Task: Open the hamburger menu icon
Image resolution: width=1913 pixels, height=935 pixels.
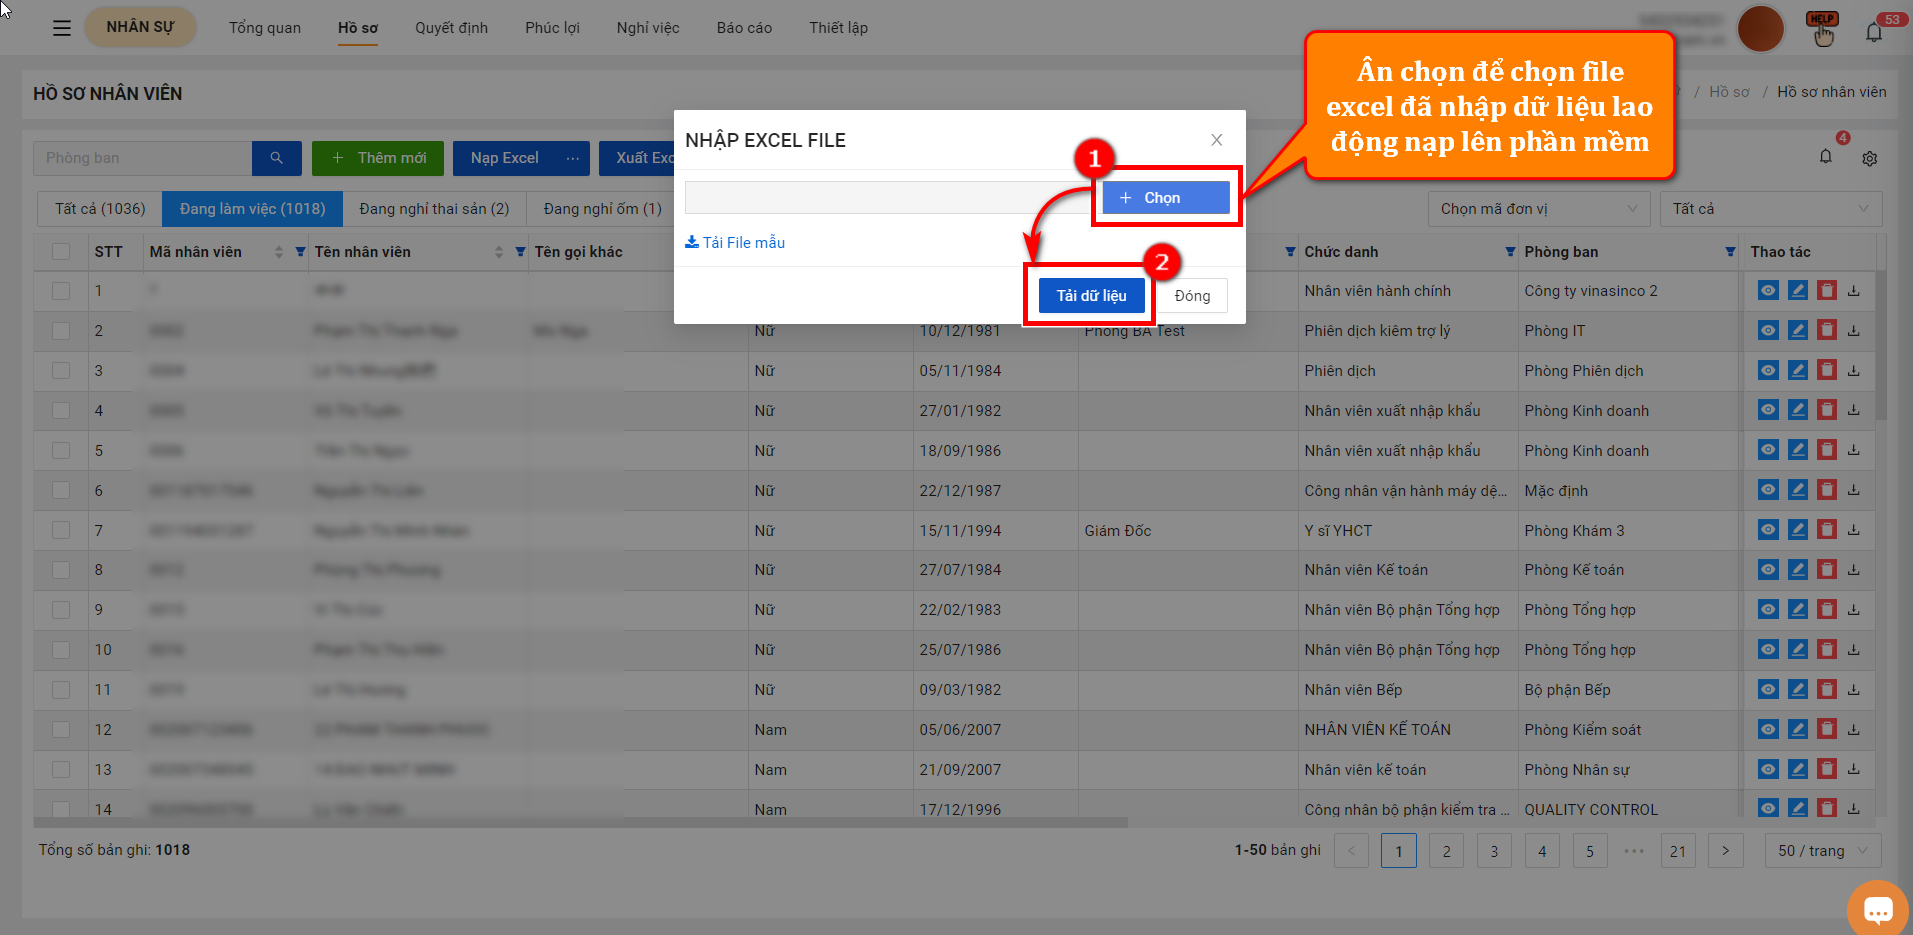Action: (62, 28)
